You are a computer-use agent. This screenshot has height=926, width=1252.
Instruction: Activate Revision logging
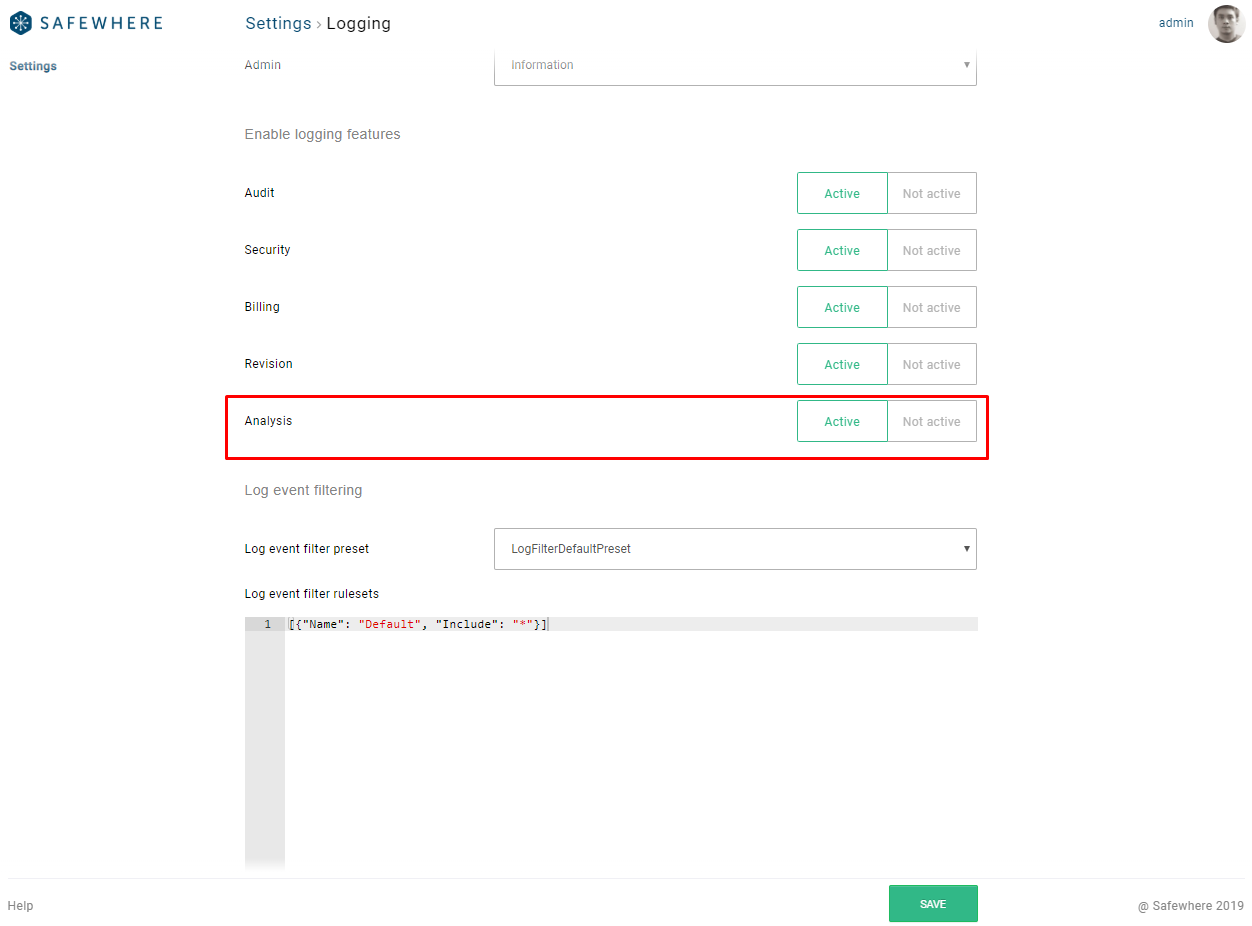point(841,363)
